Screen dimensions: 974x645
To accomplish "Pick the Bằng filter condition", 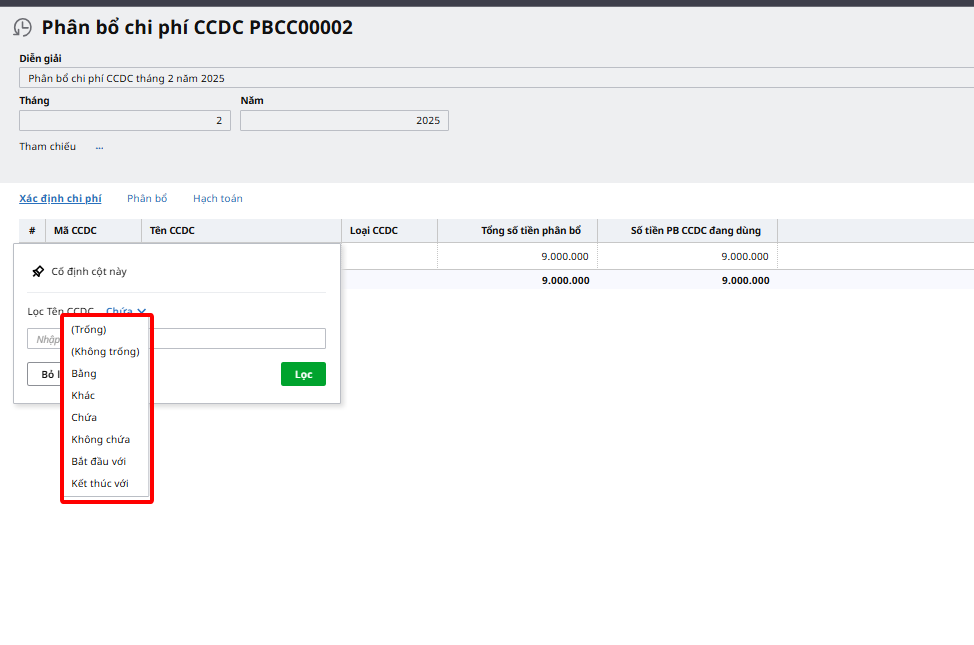I will pos(84,373).
